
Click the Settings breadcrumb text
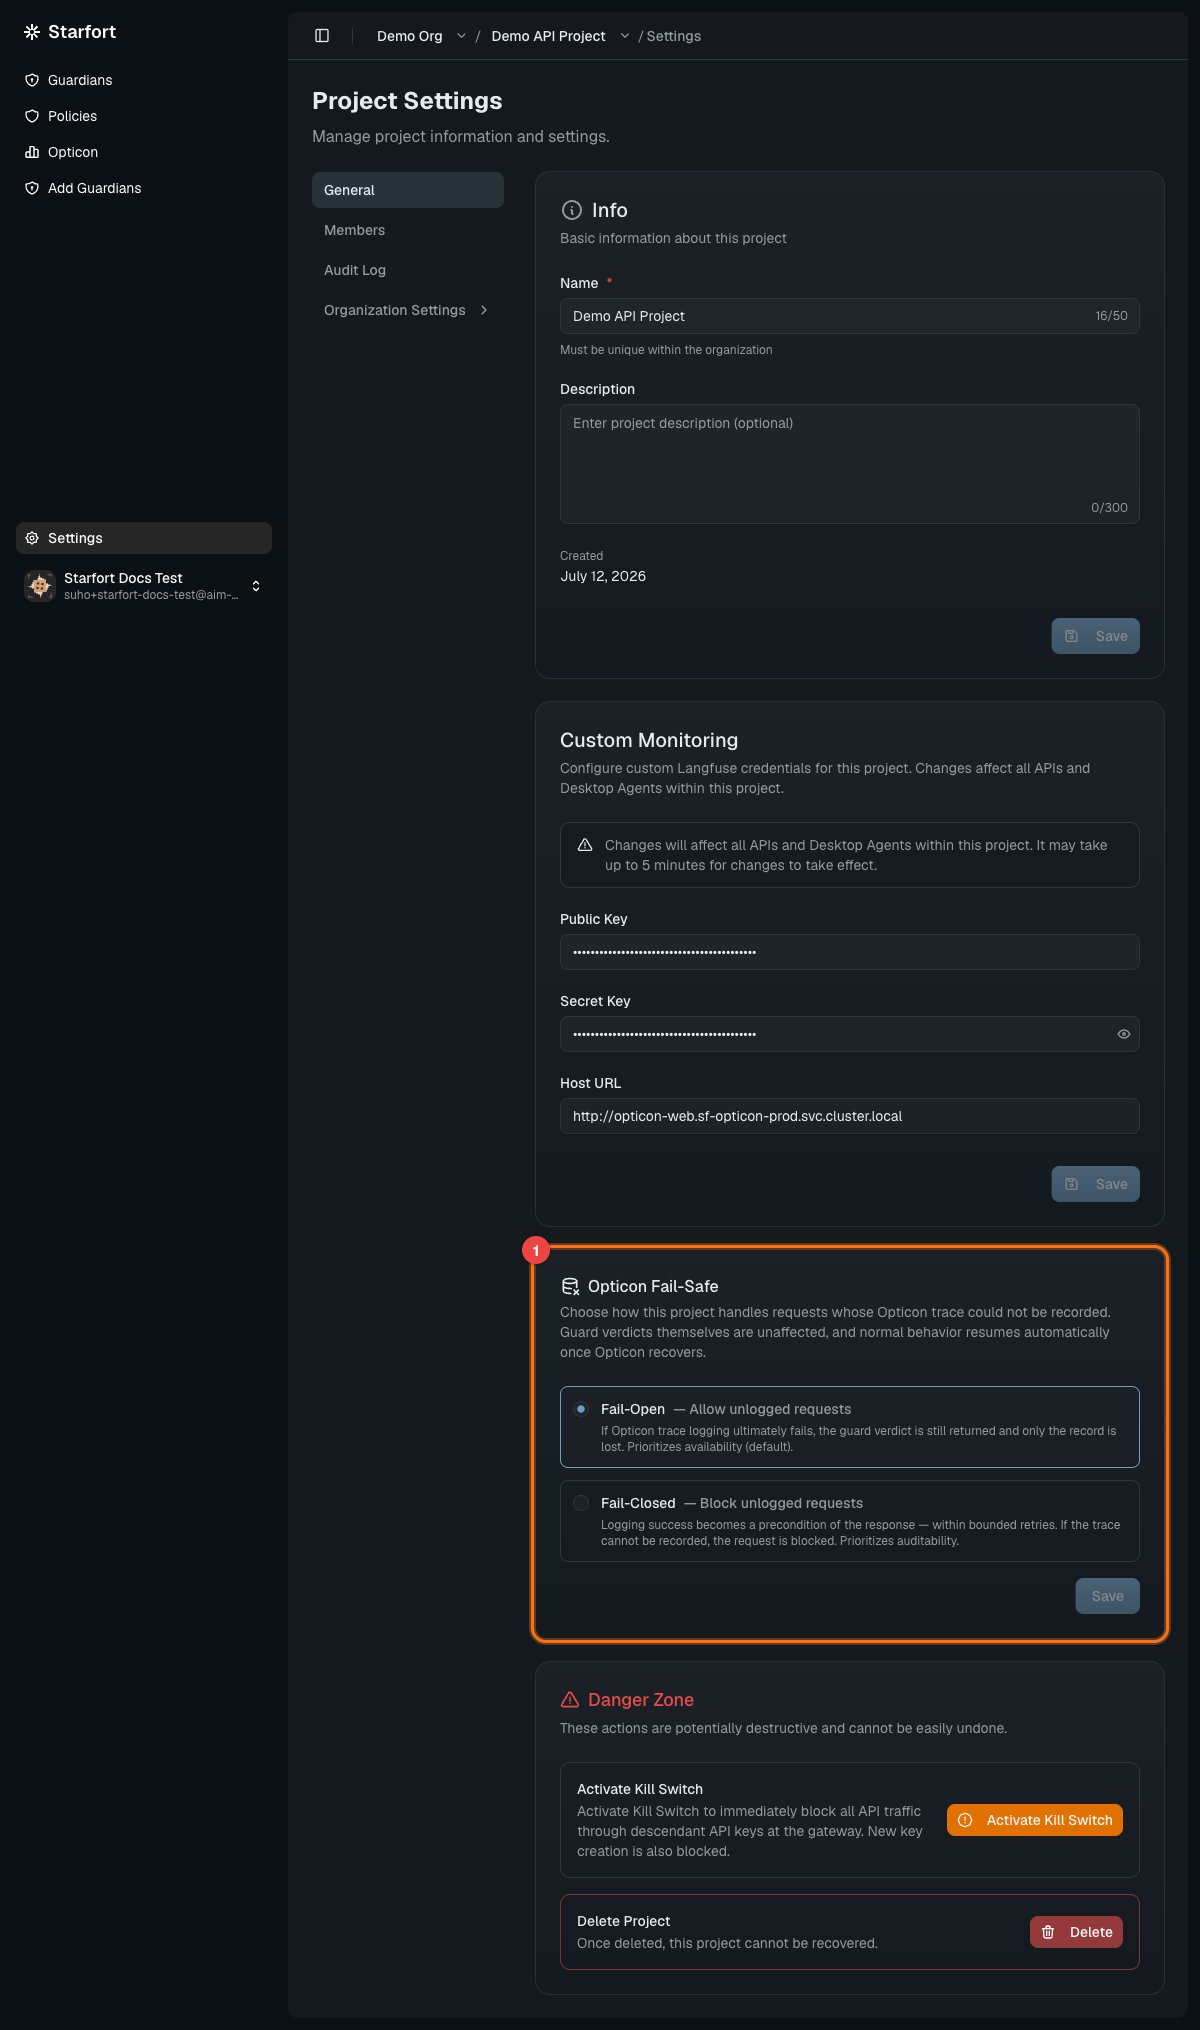pos(674,36)
